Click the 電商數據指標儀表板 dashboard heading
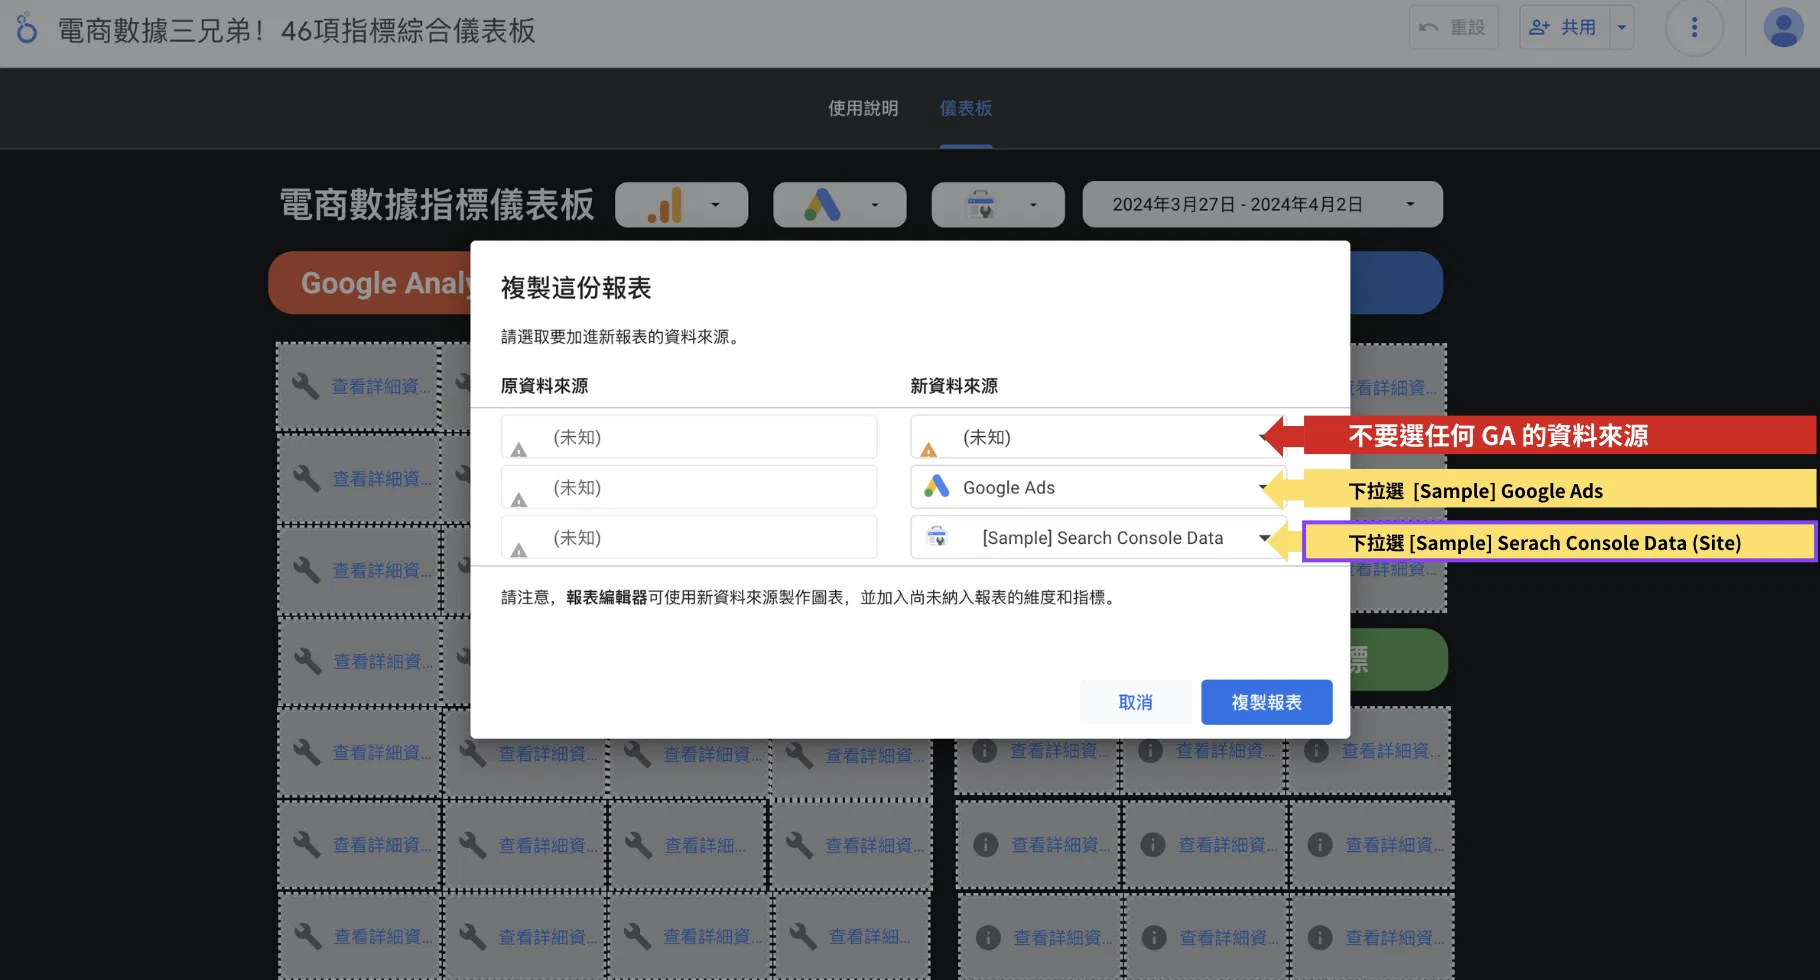This screenshot has height=980, width=1820. point(437,205)
